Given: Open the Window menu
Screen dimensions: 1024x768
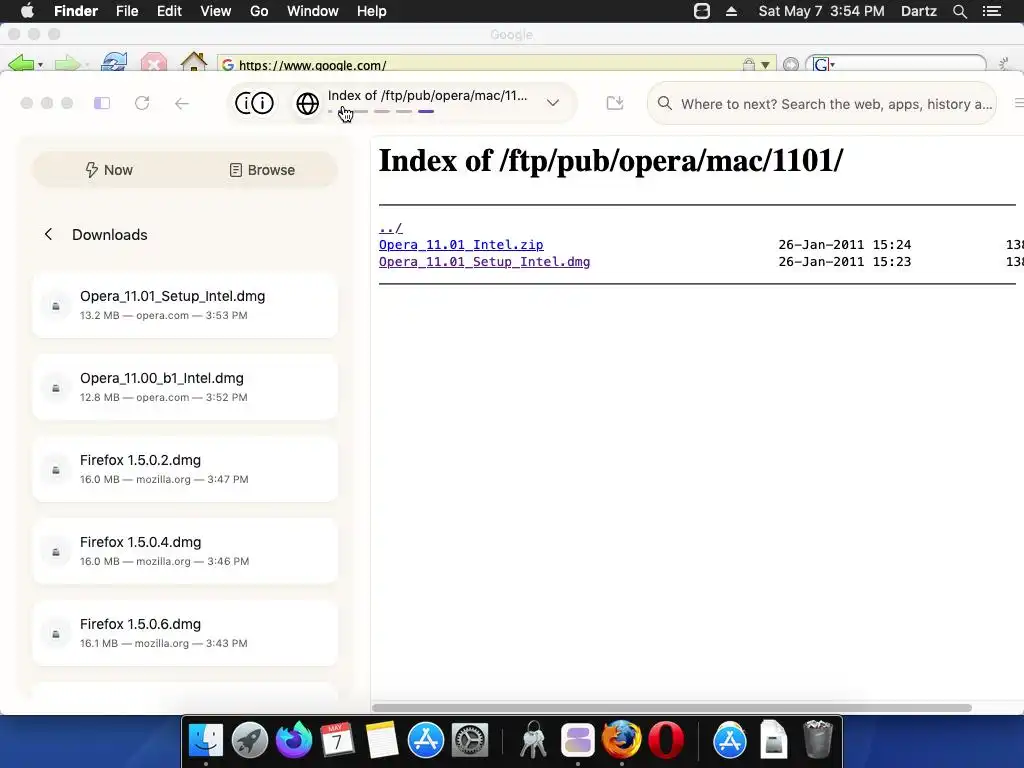Looking at the screenshot, I should pos(313,11).
